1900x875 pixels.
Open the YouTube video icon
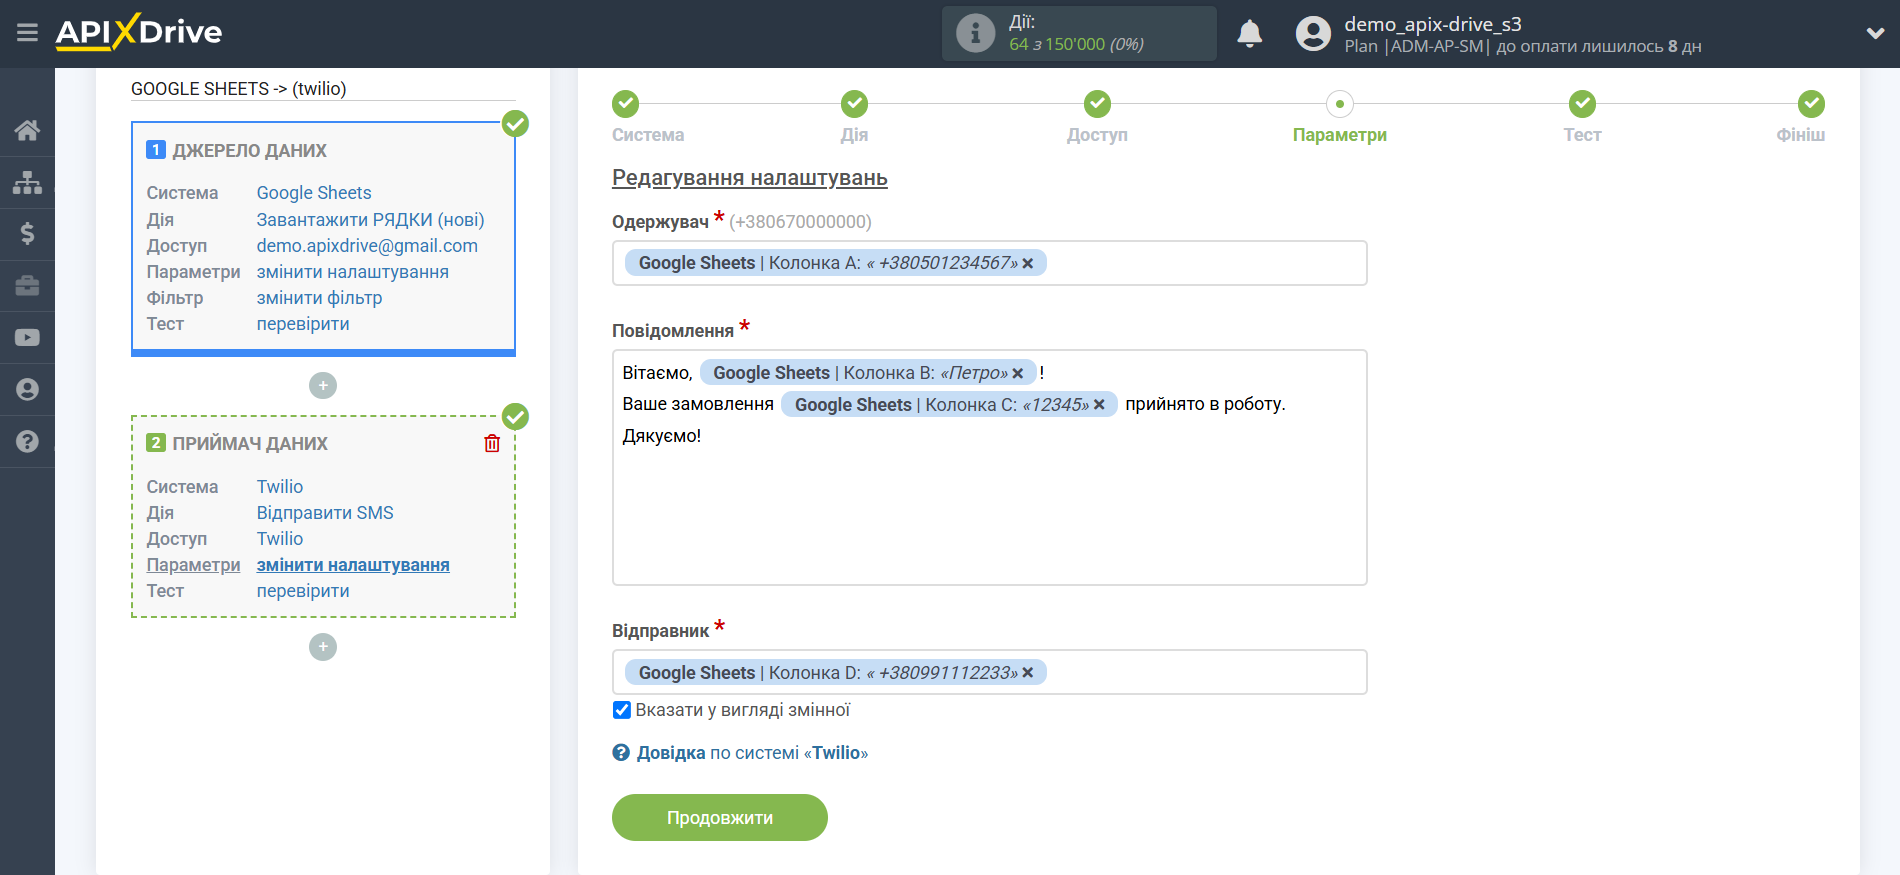(27, 338)
